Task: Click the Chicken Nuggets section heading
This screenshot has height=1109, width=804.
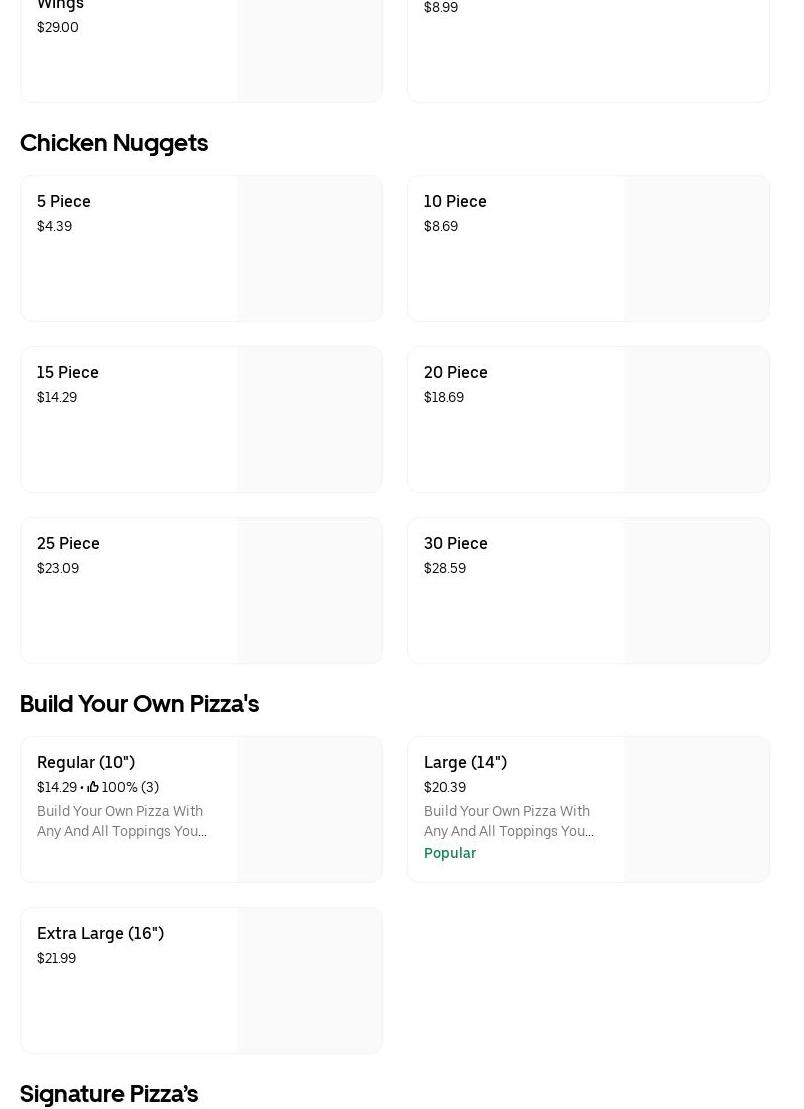Action: pyautogui.click(x=114, y=143)
